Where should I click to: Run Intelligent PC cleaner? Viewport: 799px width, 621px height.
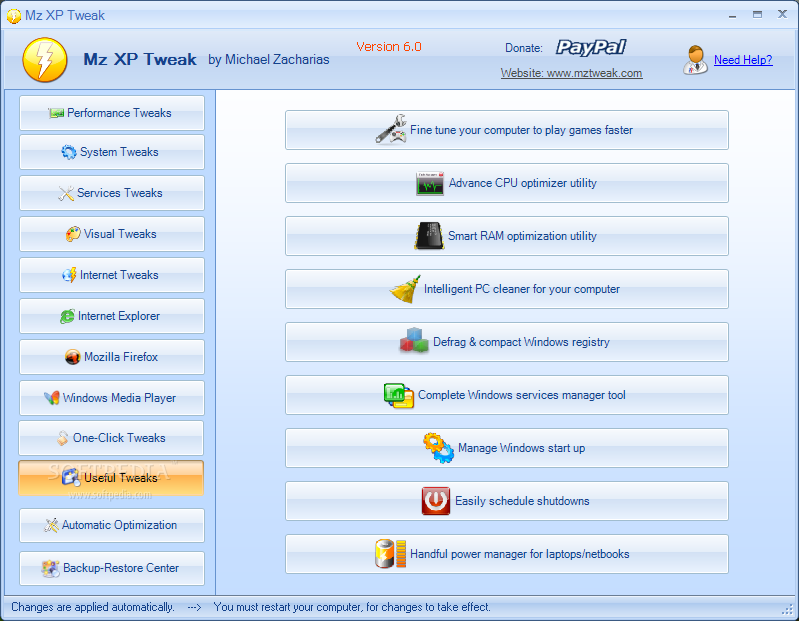[x=507, y=289]
